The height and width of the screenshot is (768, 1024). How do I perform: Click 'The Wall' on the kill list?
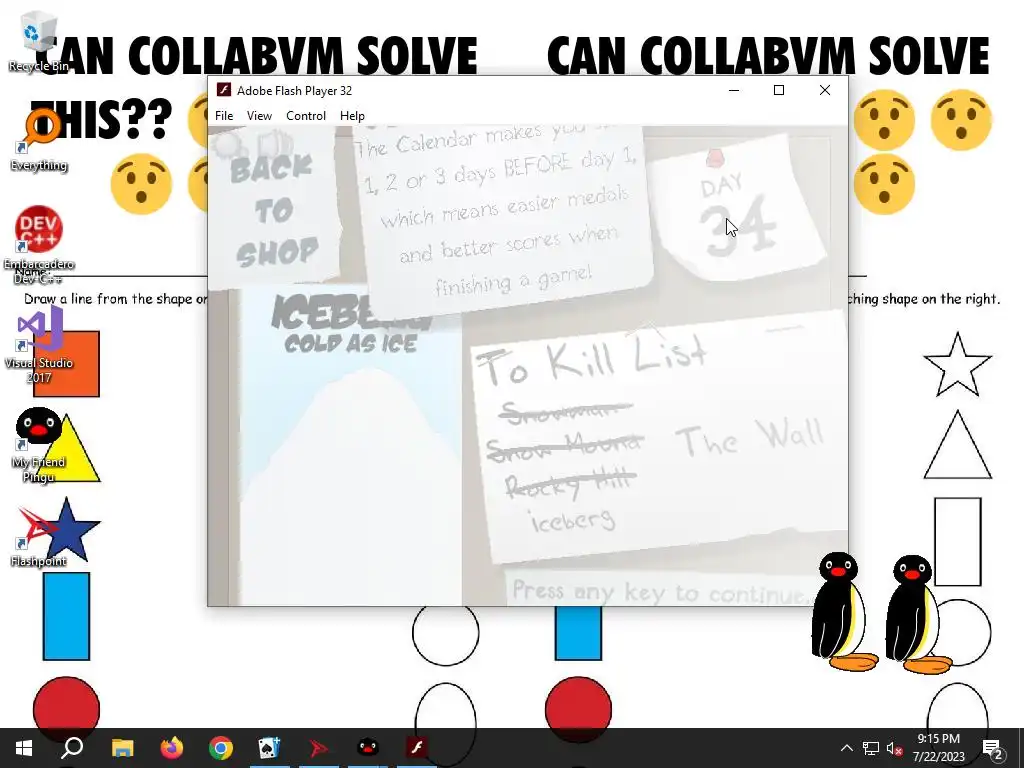pos(749,438)
